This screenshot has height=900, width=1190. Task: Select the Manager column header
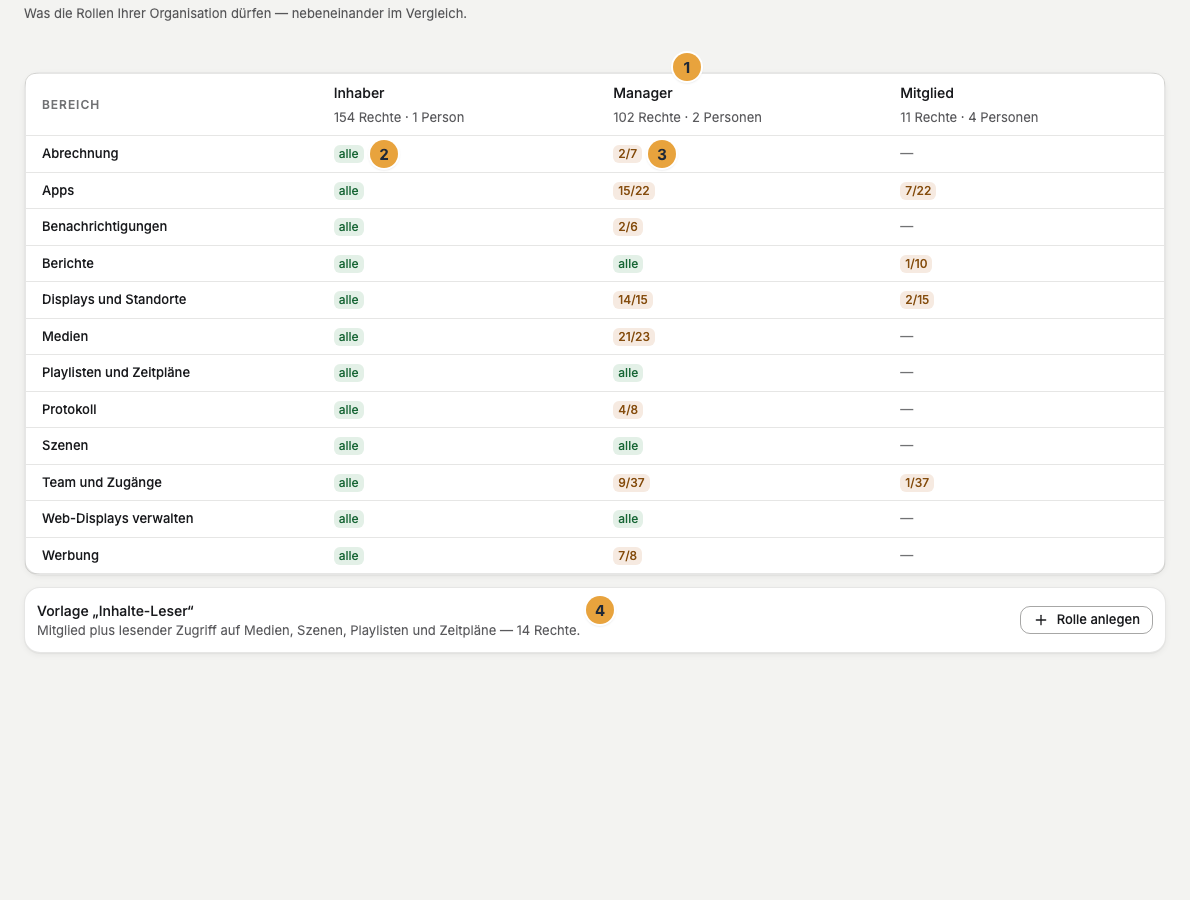tap(643, 93)
